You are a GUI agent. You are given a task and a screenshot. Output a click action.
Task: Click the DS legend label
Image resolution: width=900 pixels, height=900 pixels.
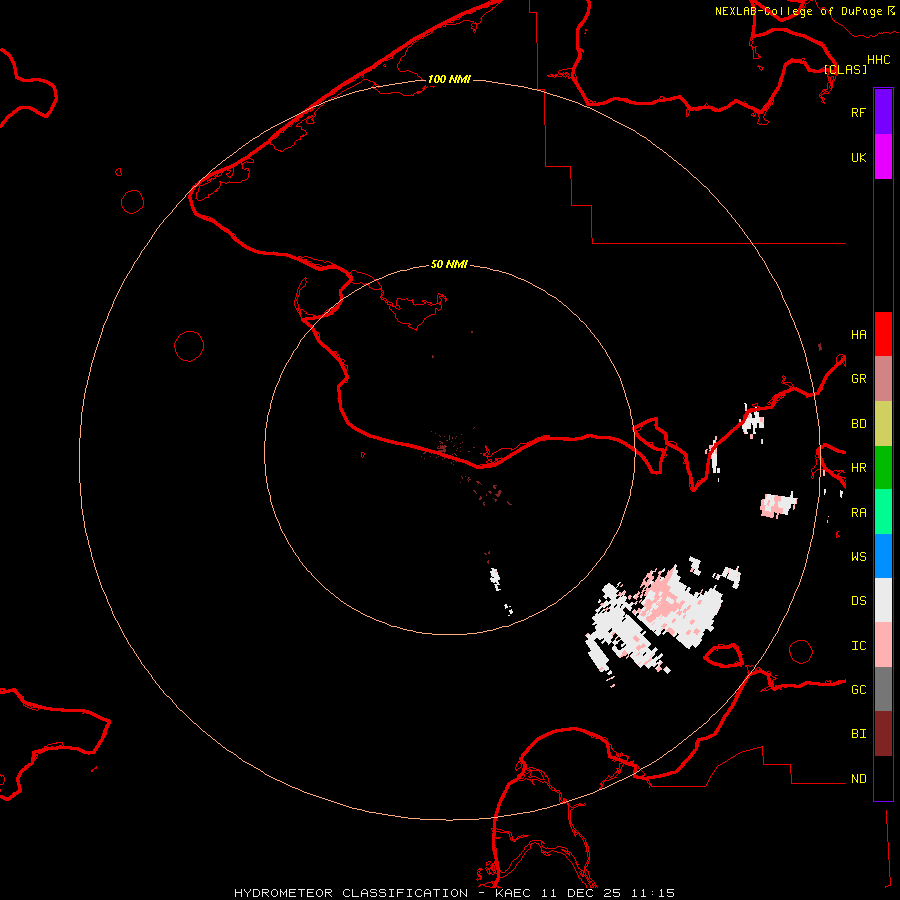click(x=858, y=601)
